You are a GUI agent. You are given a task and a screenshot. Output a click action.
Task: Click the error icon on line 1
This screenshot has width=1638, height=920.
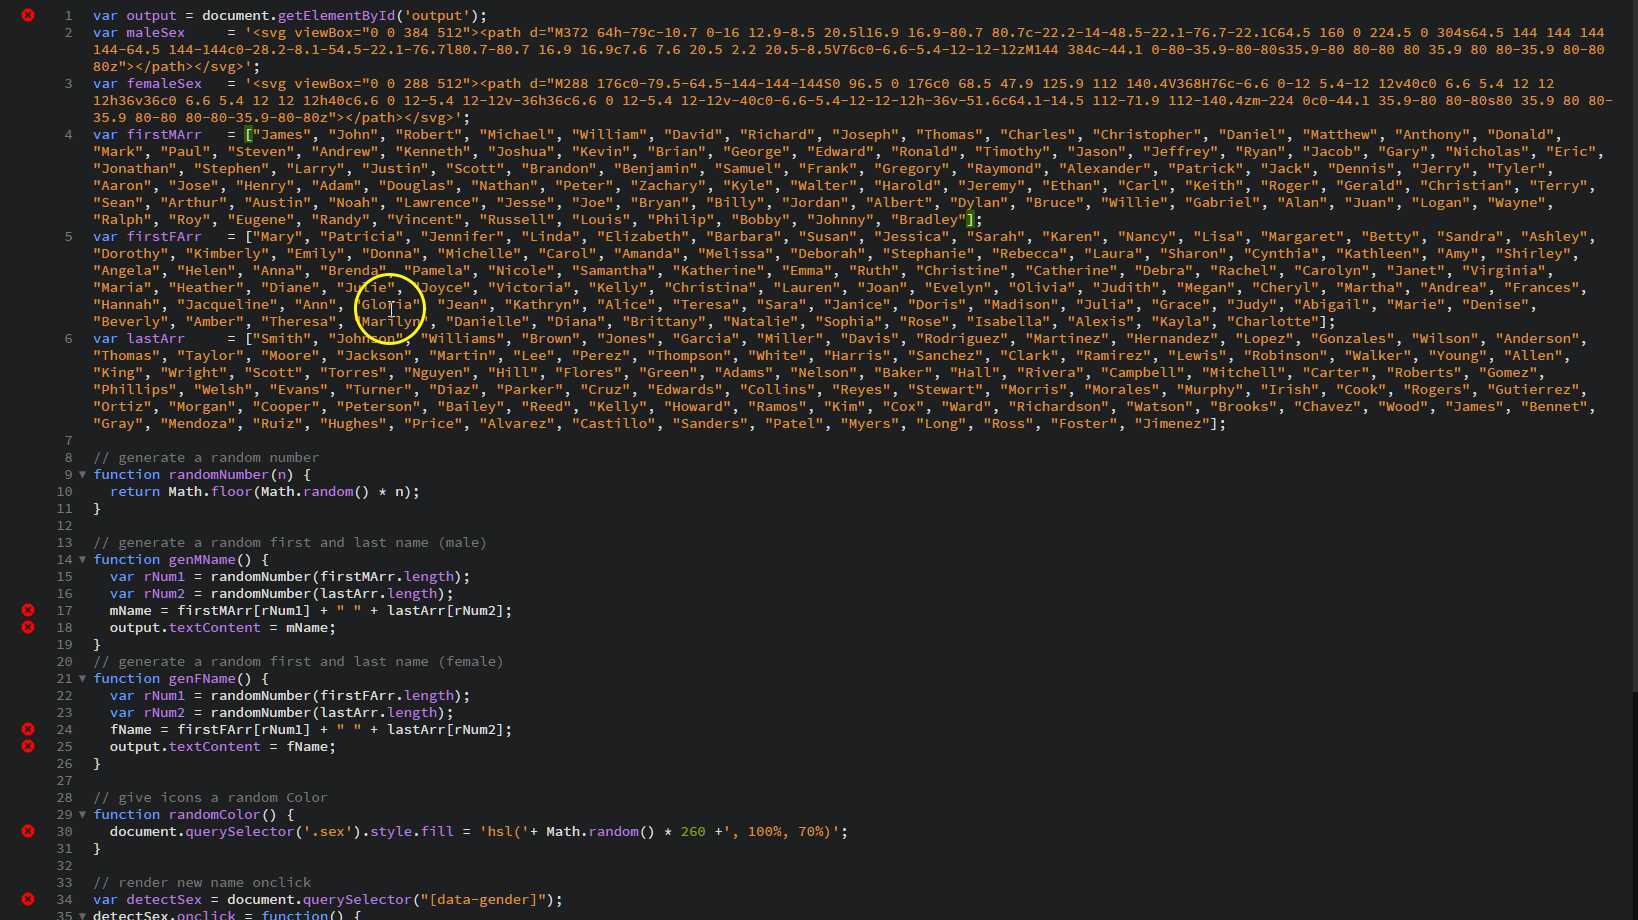tap(28, 15)
